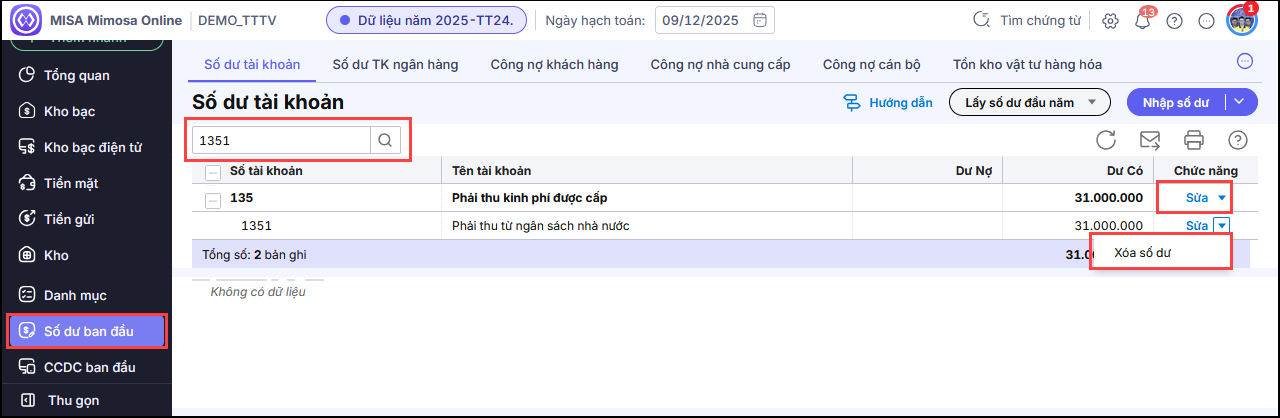Click the Tìm chứng từ text
The height and width of the screenshot is (418, 1280).
pos(1039,20)
